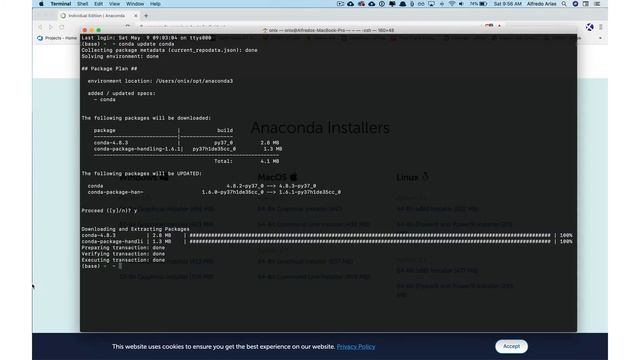This screenshot has height=360, width=640.
Task: Open the View menu
Action: [114, 4]
